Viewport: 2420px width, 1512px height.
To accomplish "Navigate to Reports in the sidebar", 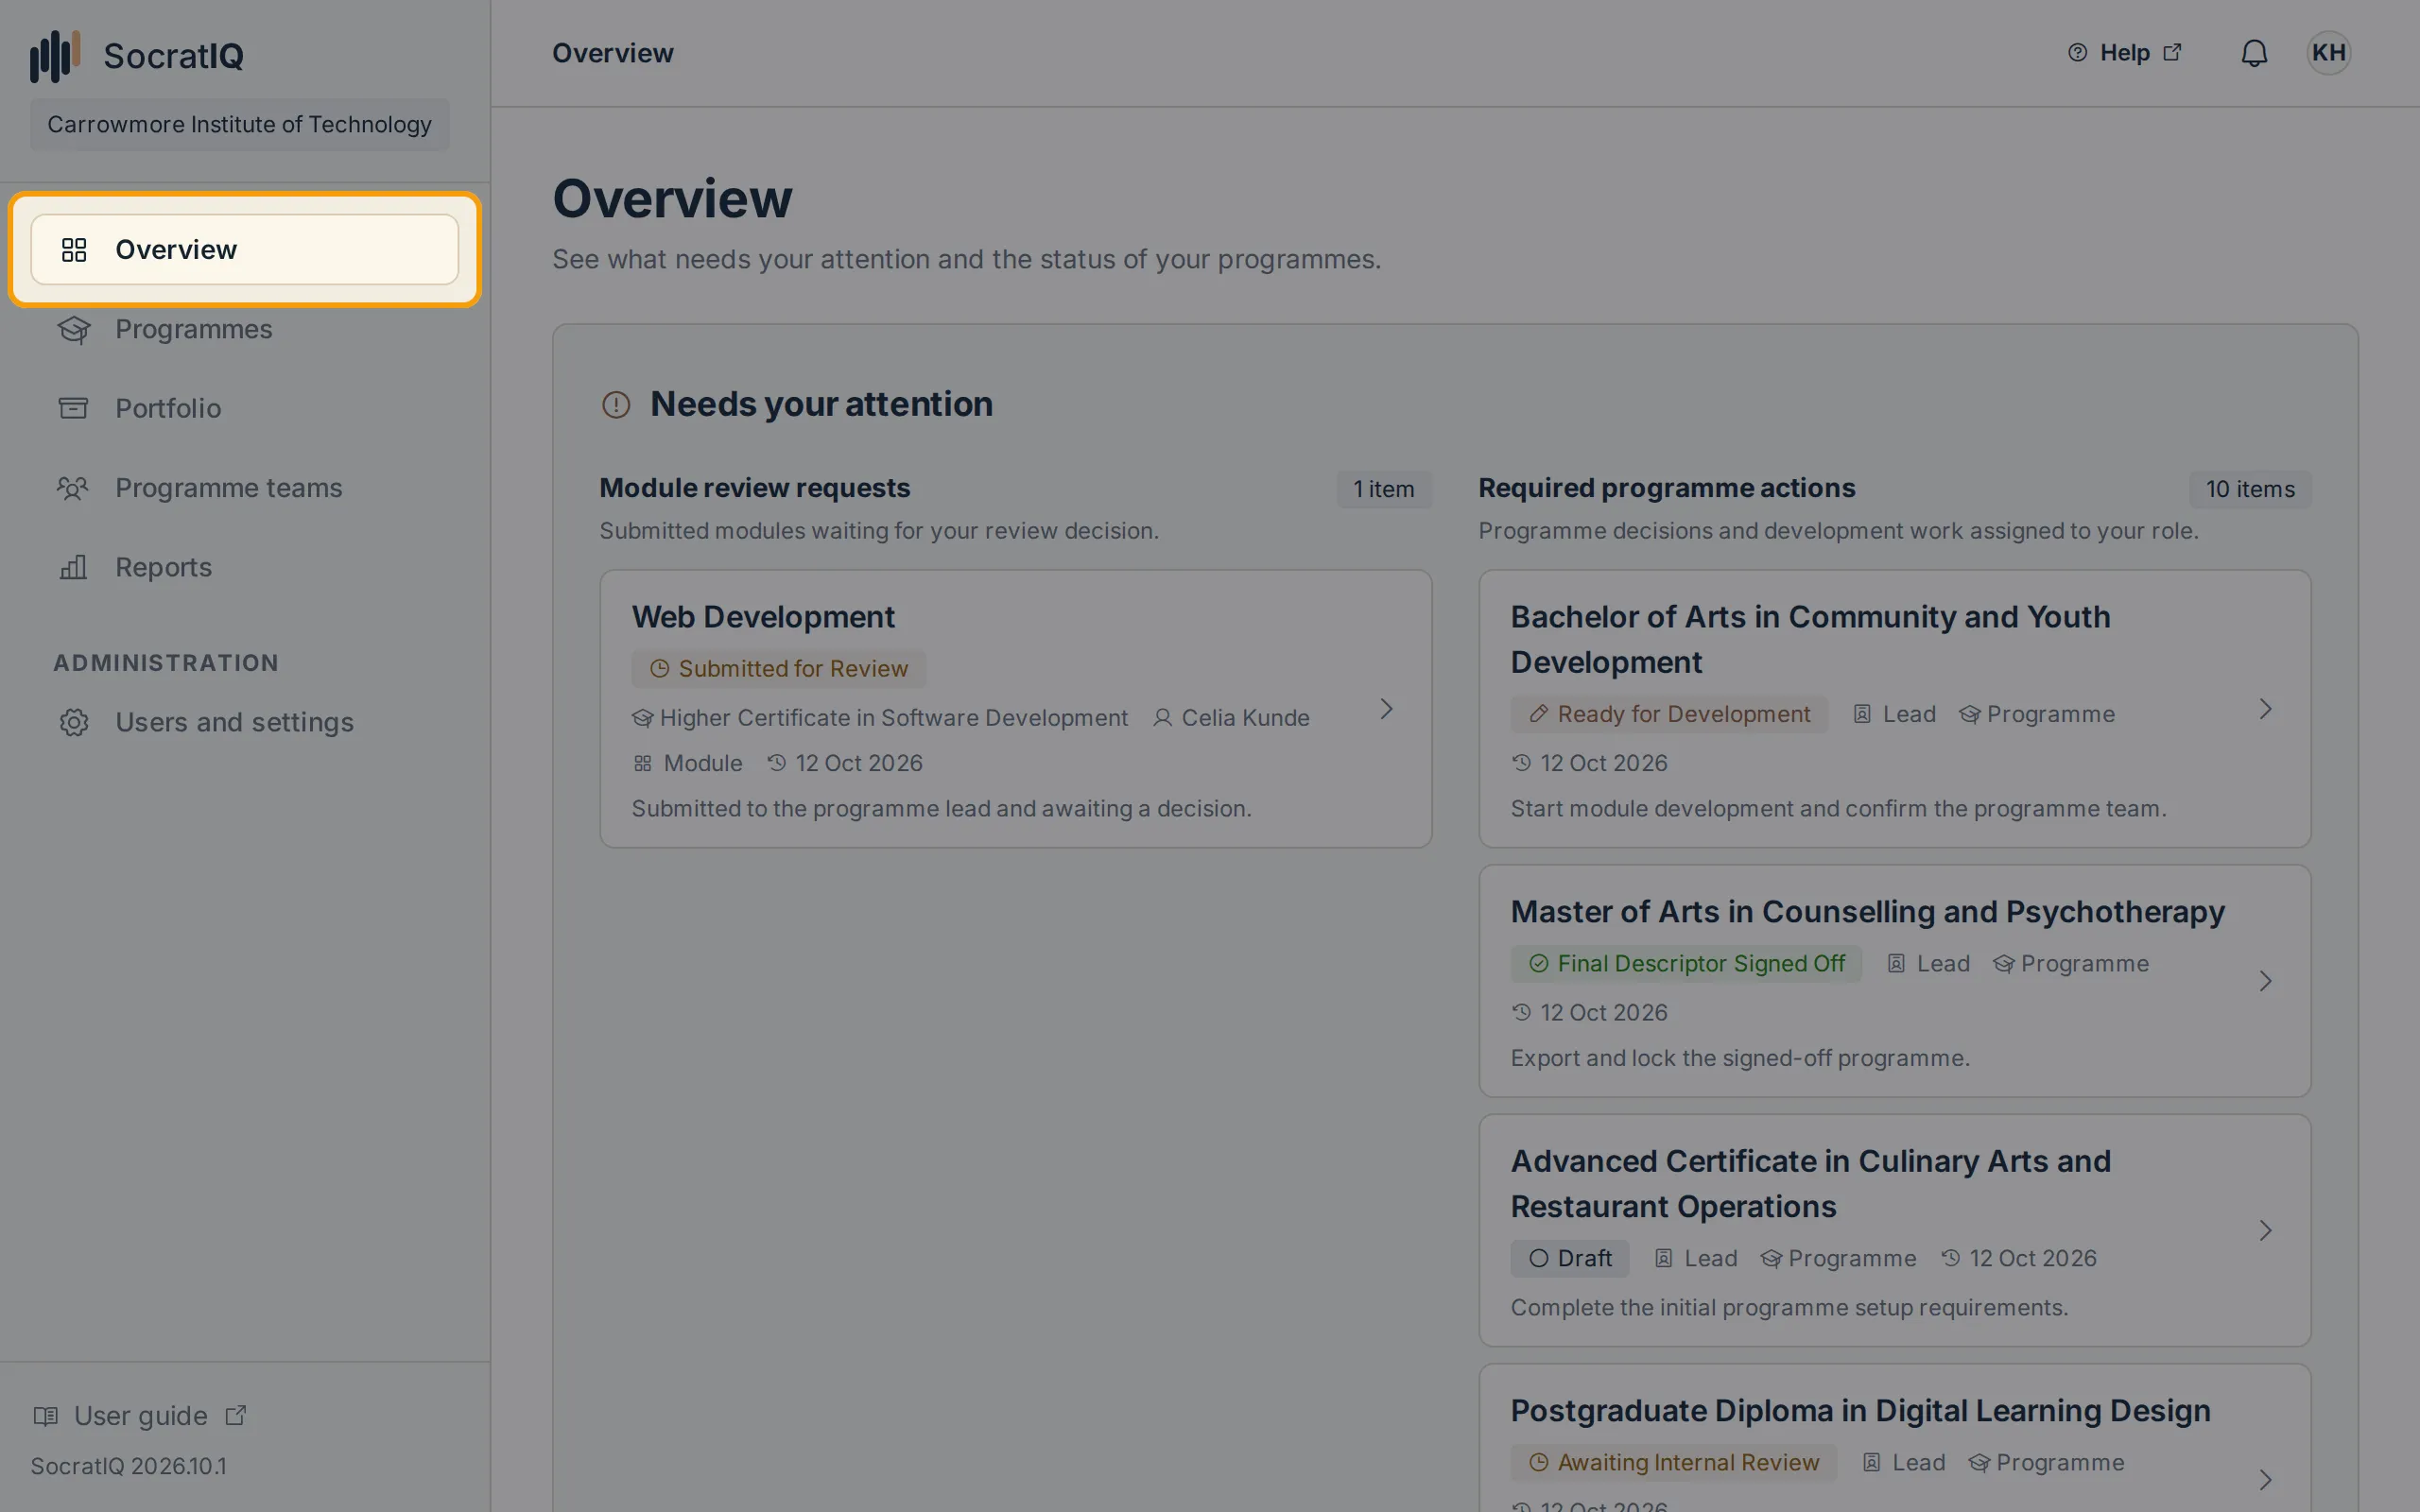I will [245, 567].
